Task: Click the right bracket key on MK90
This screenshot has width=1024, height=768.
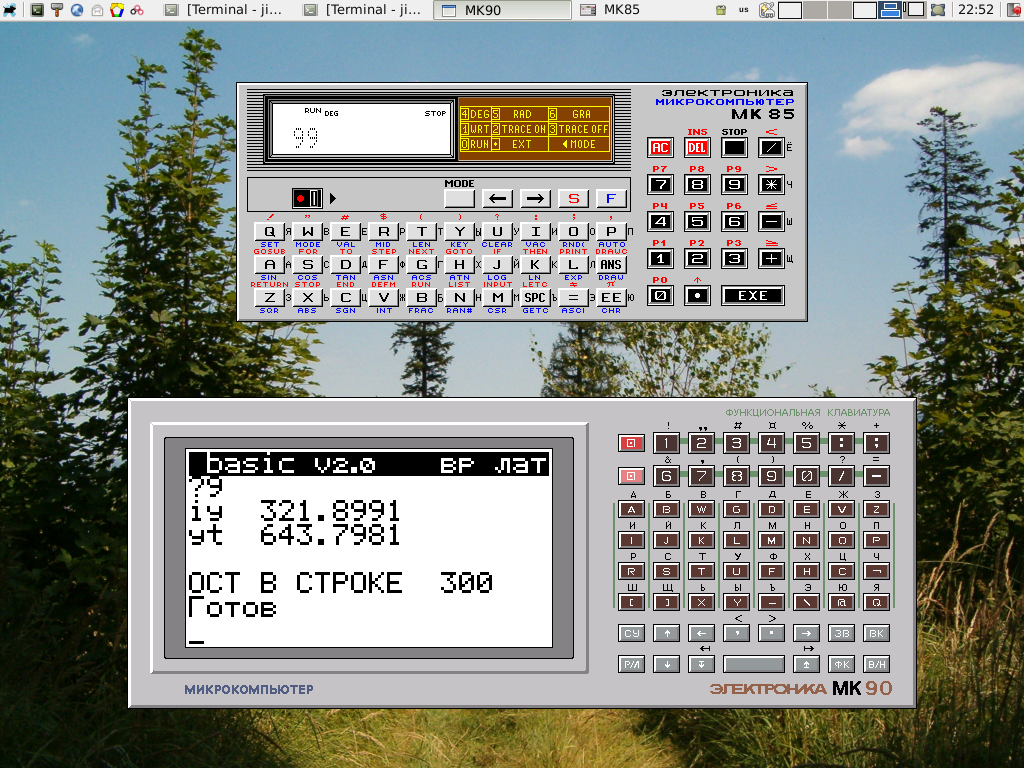Action: (x=666, y=602)
